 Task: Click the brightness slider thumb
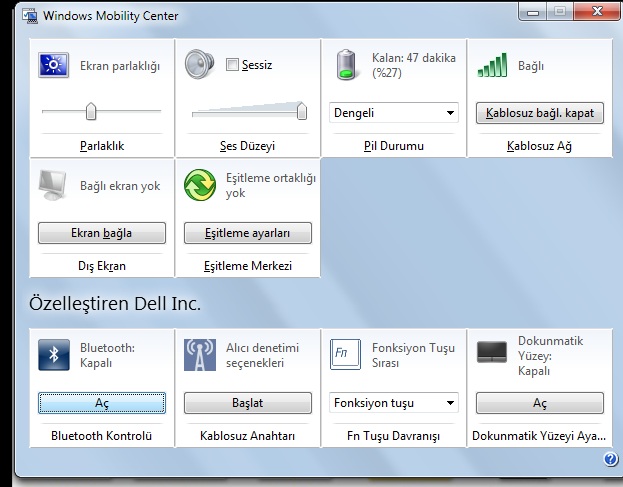[91, 111]
